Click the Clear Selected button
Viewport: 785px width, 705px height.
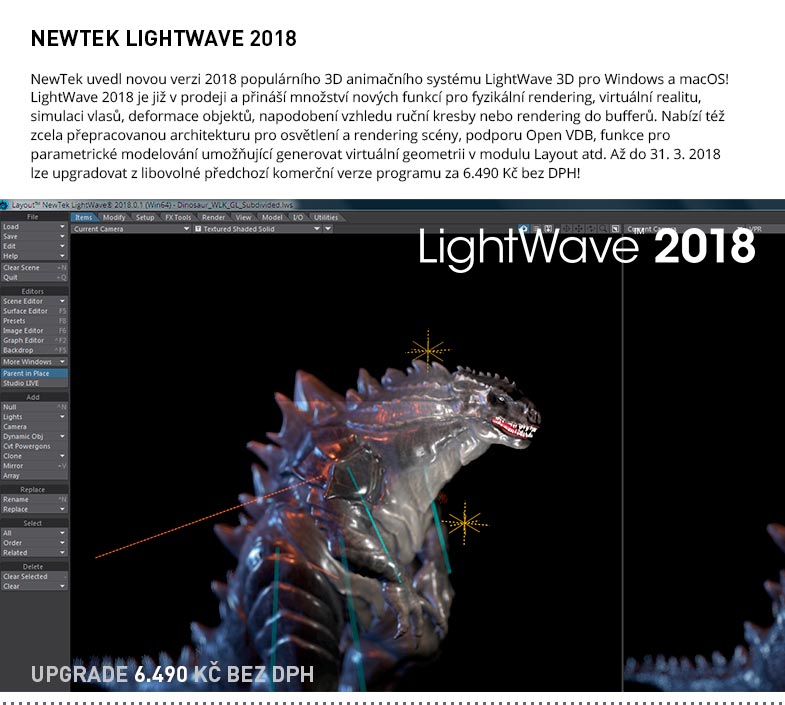pyautogui.click(x=34, y=576)
